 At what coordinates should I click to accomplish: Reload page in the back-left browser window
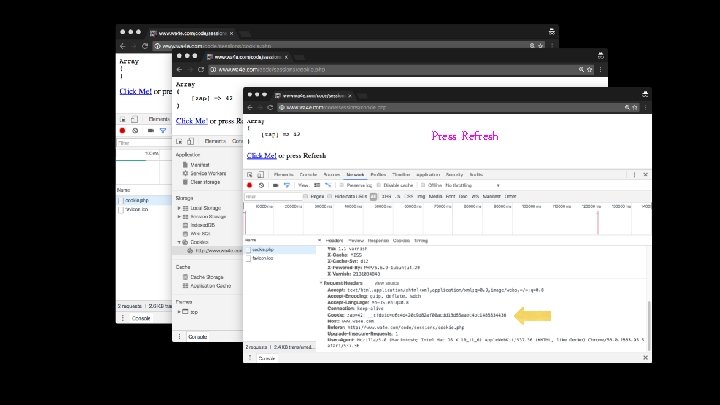tap(145, 46)
